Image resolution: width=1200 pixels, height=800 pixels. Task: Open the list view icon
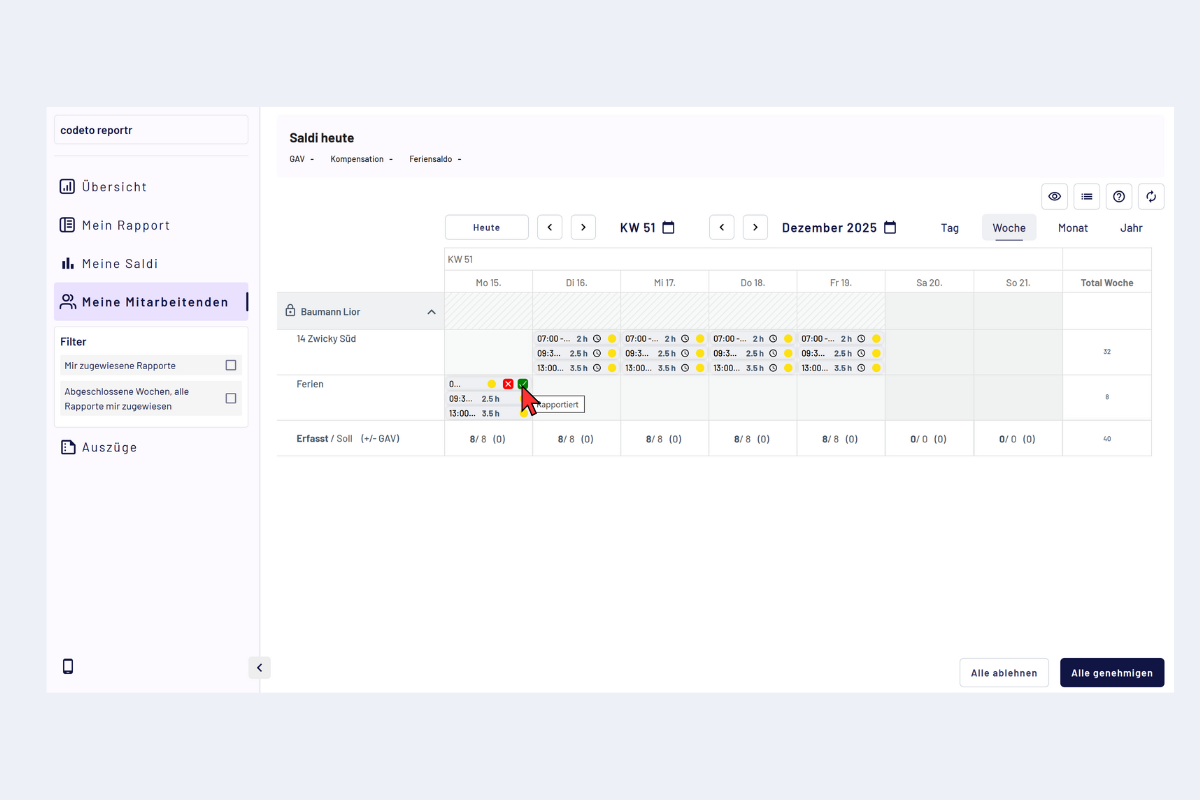(x=1086, y=197)
